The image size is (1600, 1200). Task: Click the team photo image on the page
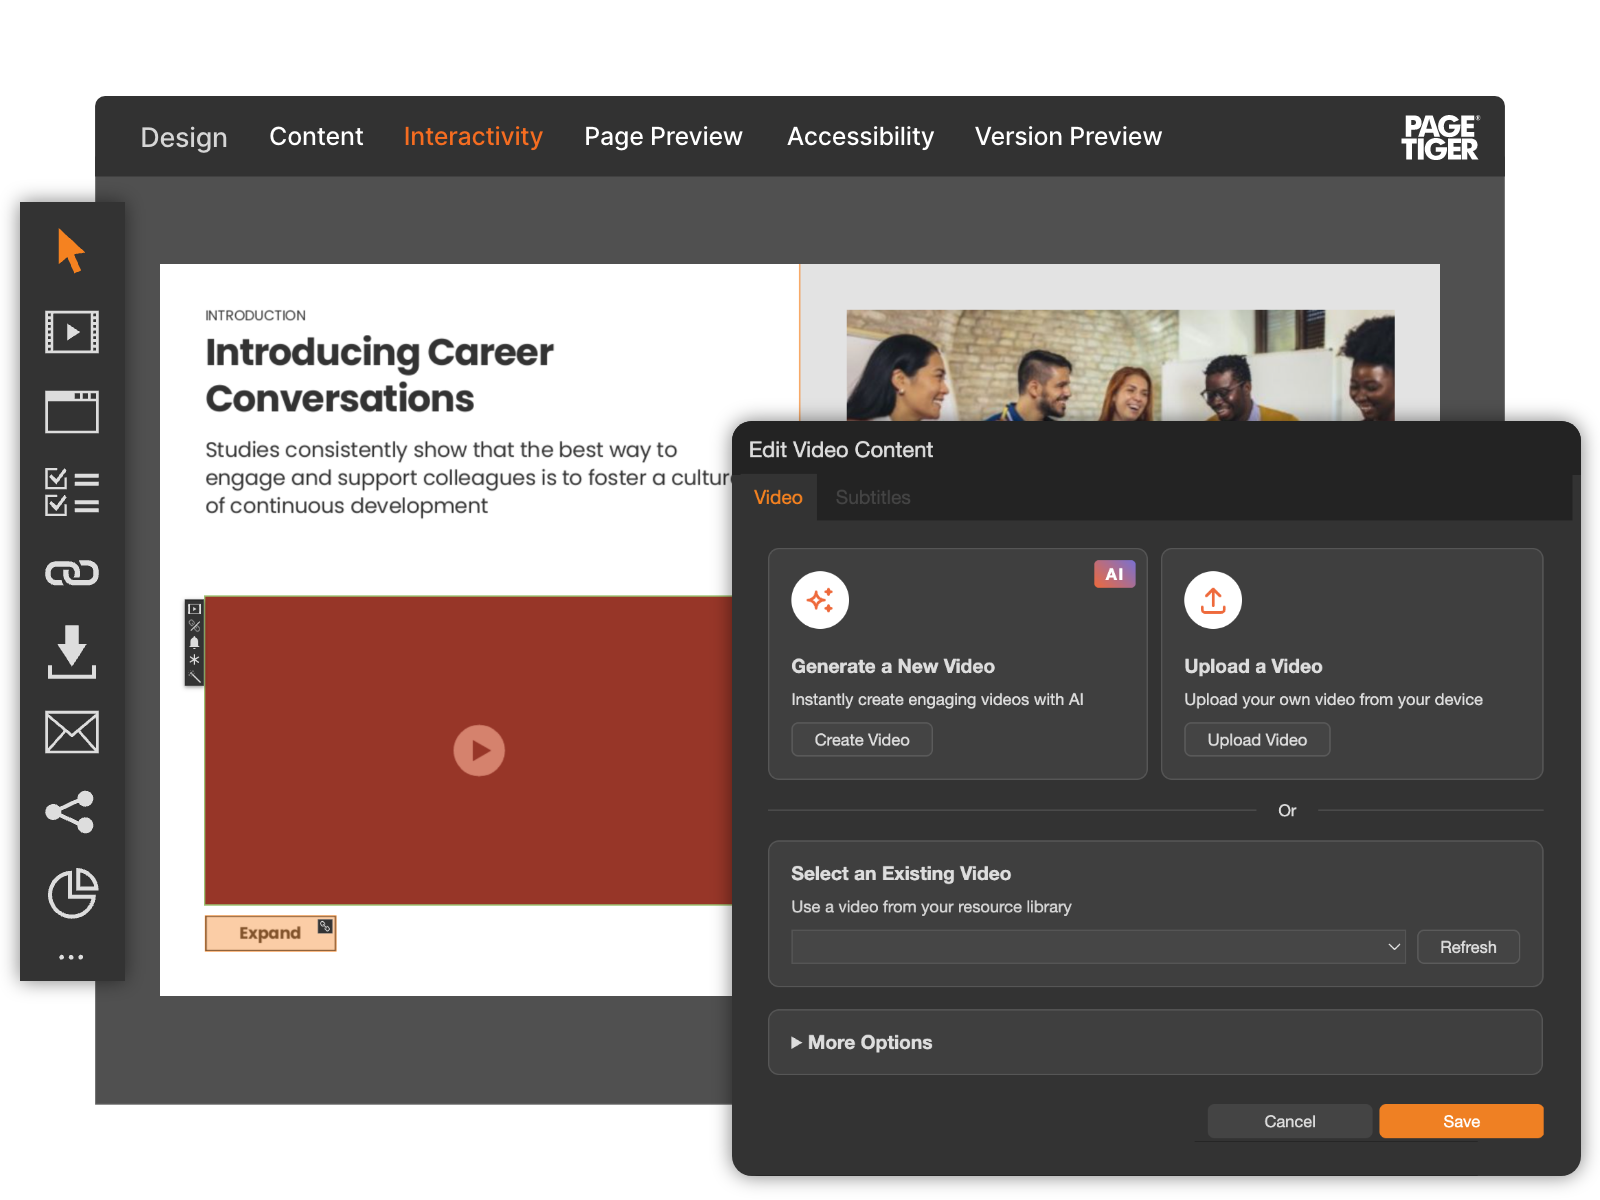pyautogui.click(x=1120, y=365)
